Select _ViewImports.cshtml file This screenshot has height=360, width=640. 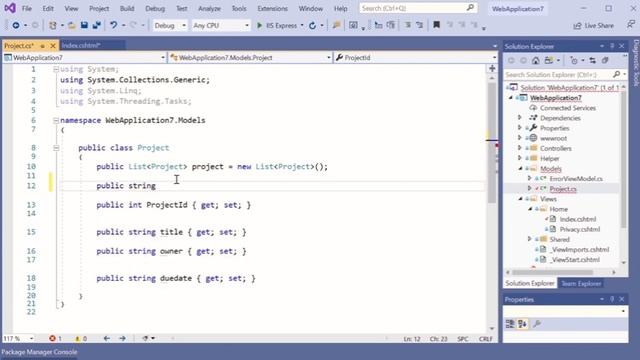click(x=579, y=249)
